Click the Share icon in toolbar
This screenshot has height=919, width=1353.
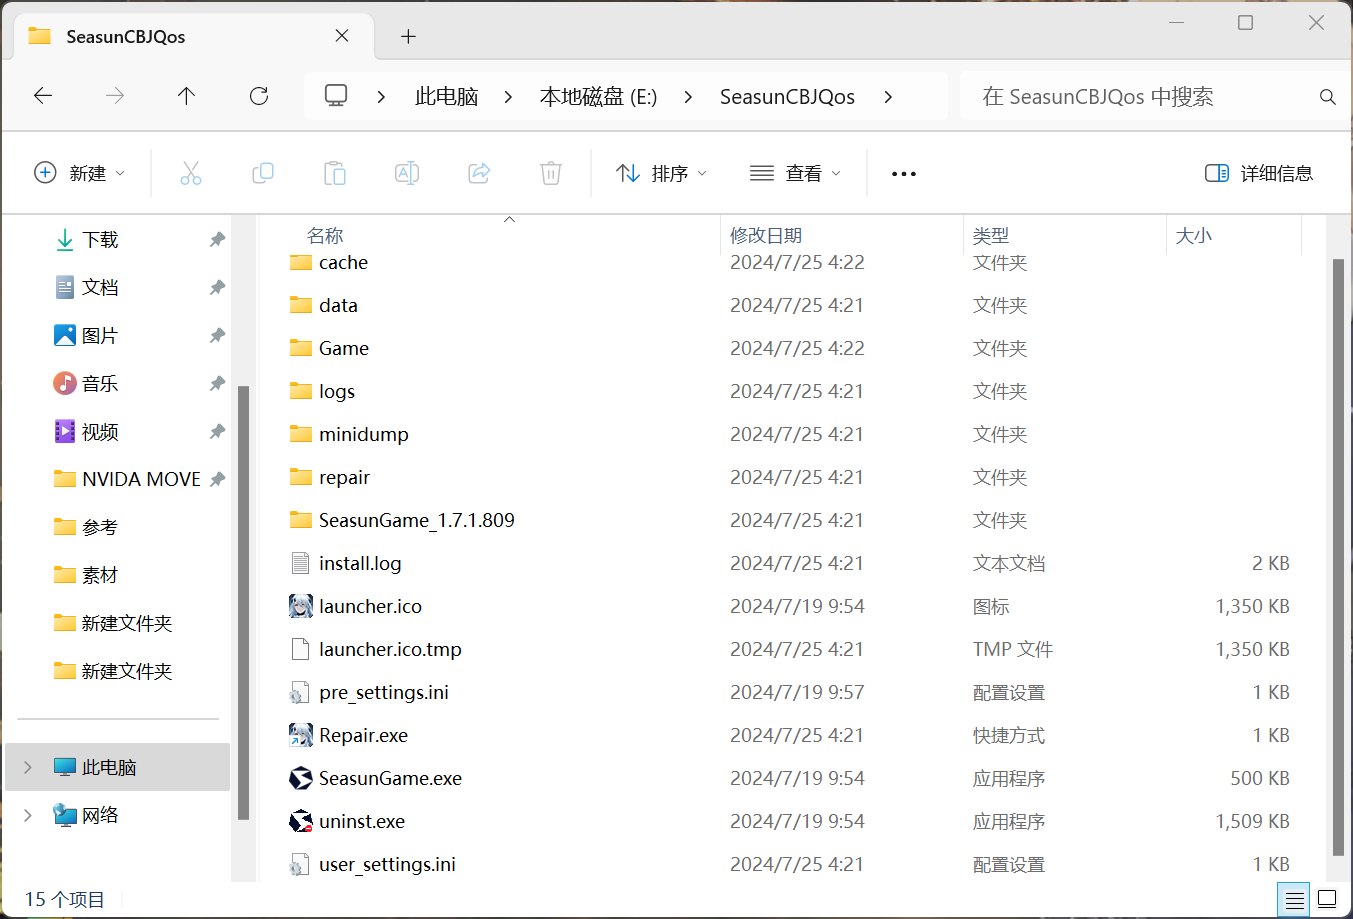tap(479, 173)
